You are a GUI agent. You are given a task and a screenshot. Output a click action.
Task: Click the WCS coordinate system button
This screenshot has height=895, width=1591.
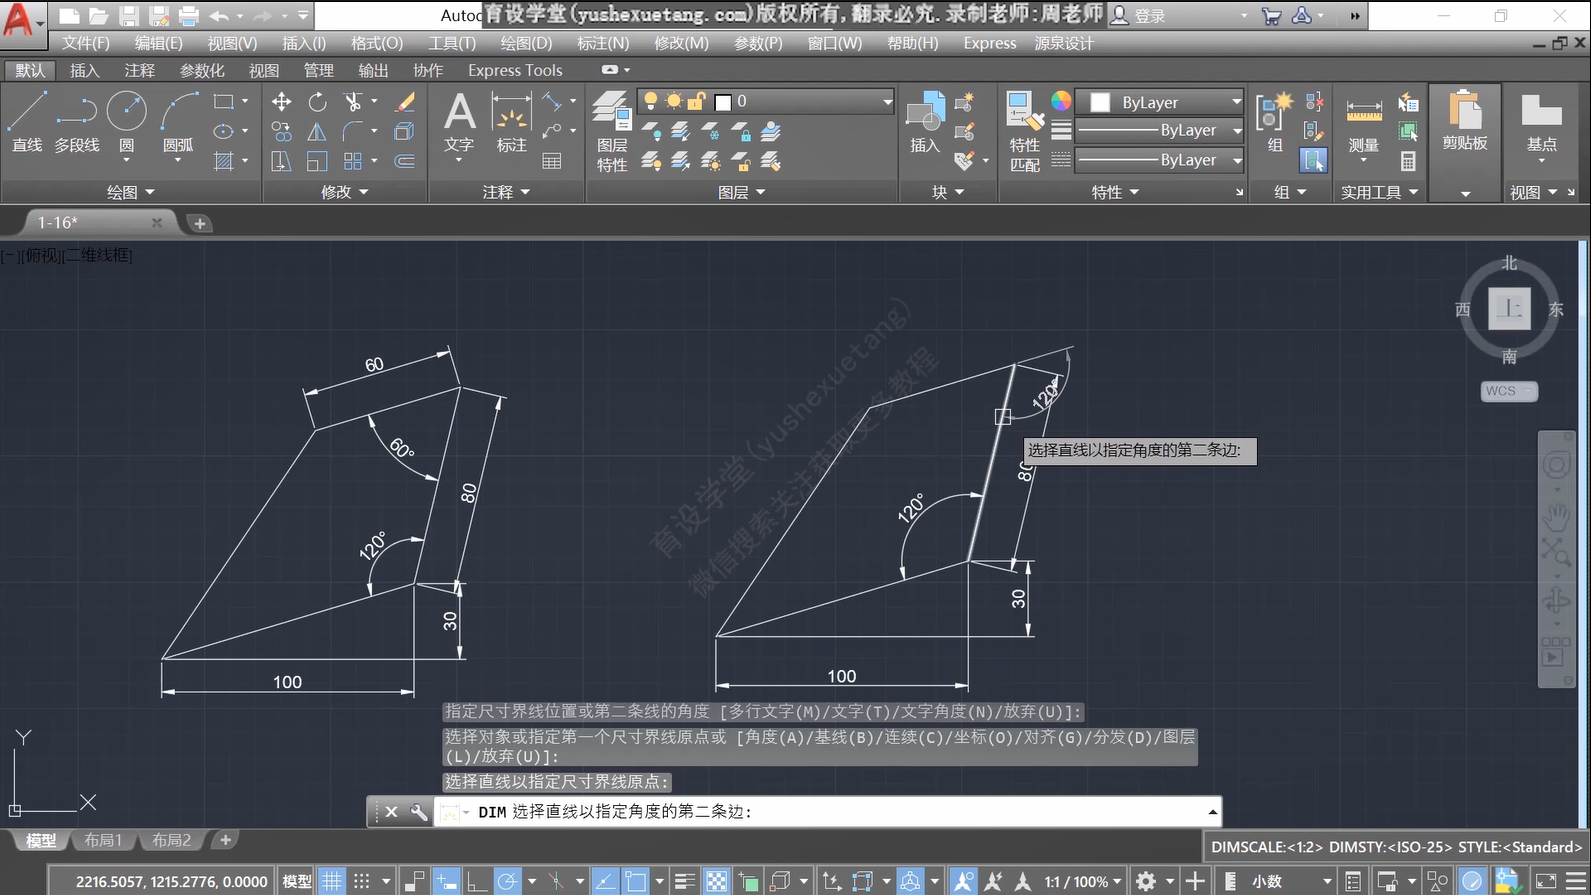(1508, 391)
